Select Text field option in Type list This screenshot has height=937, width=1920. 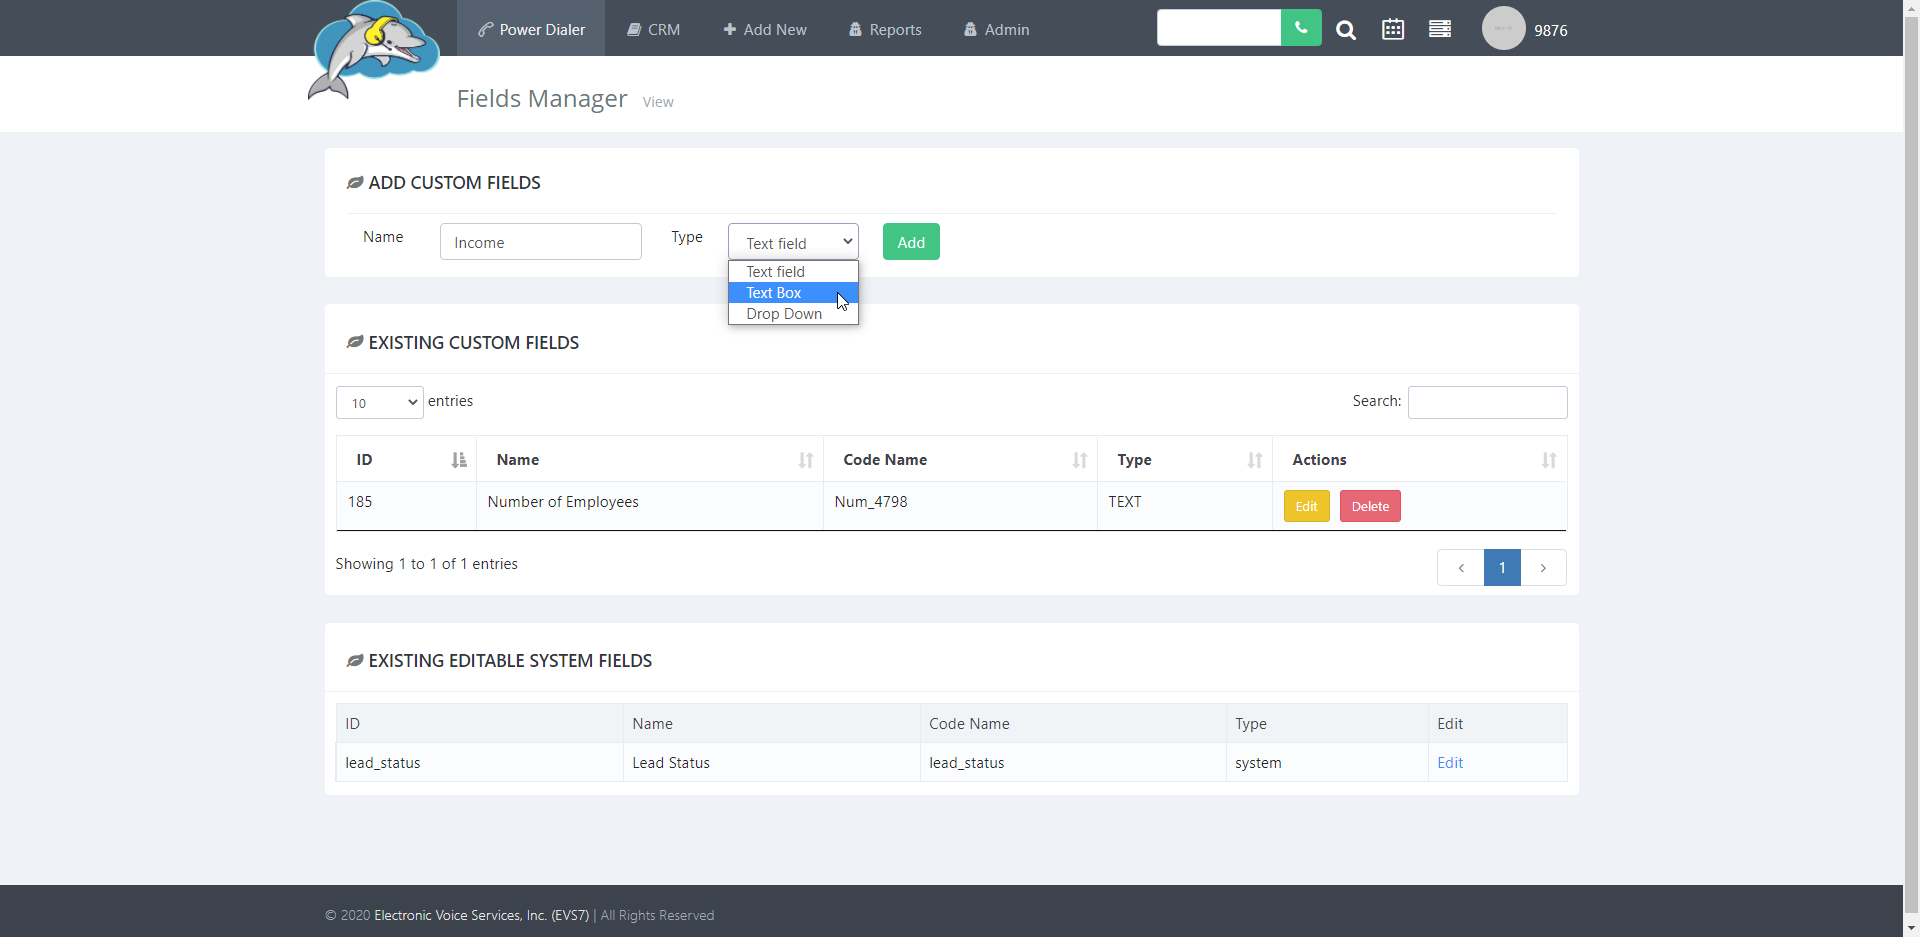click(793, 272)
